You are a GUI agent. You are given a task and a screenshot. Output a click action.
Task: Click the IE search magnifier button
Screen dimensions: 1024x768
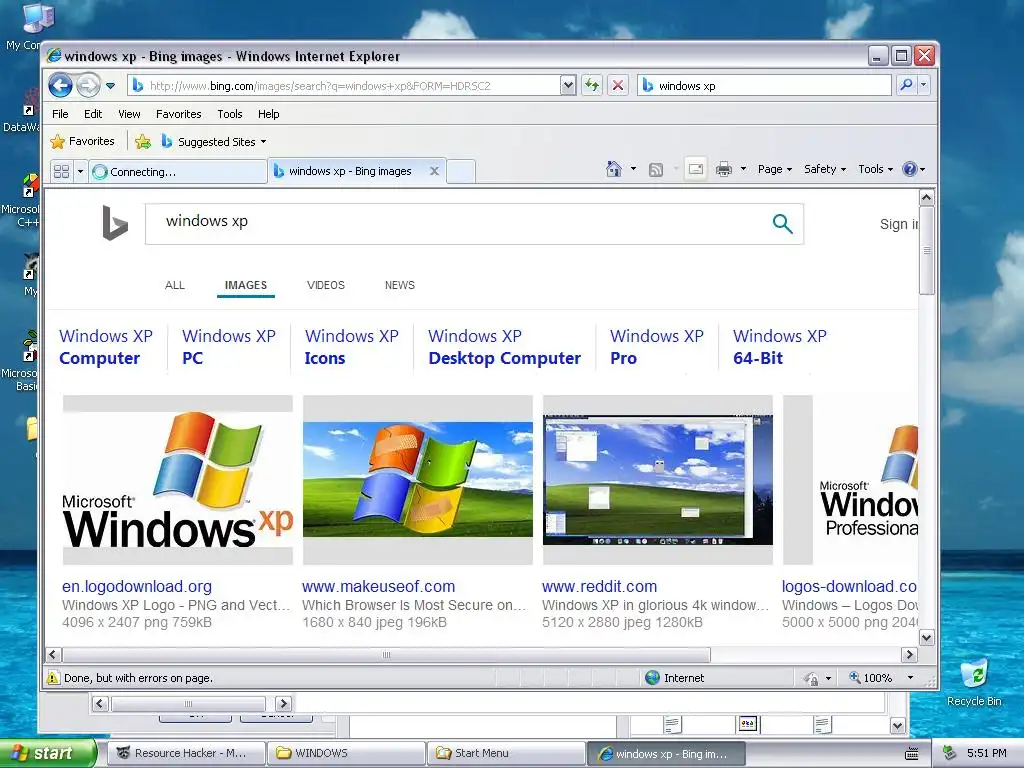pos(906,85)
